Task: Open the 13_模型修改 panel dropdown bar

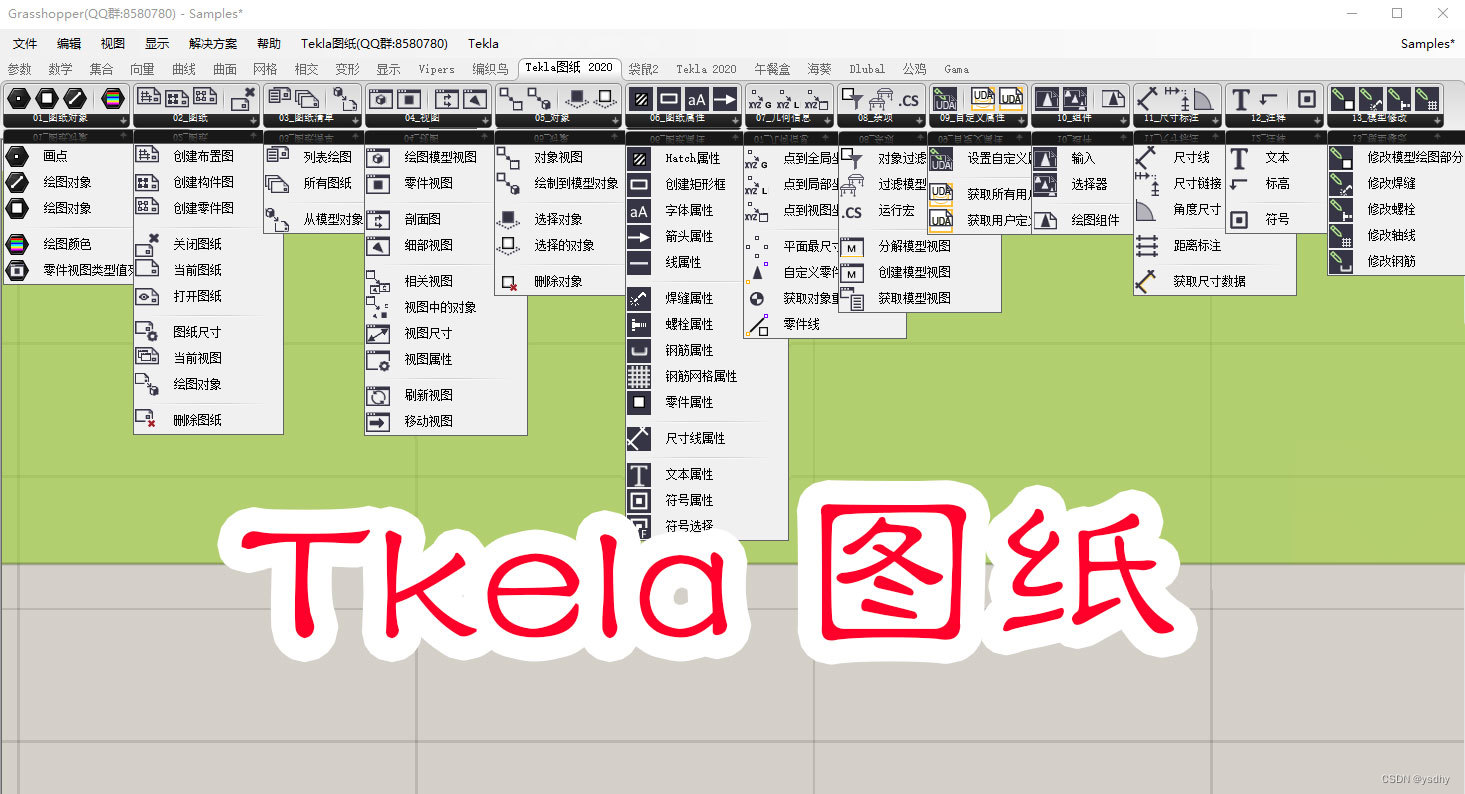Action: [1384, 118]
